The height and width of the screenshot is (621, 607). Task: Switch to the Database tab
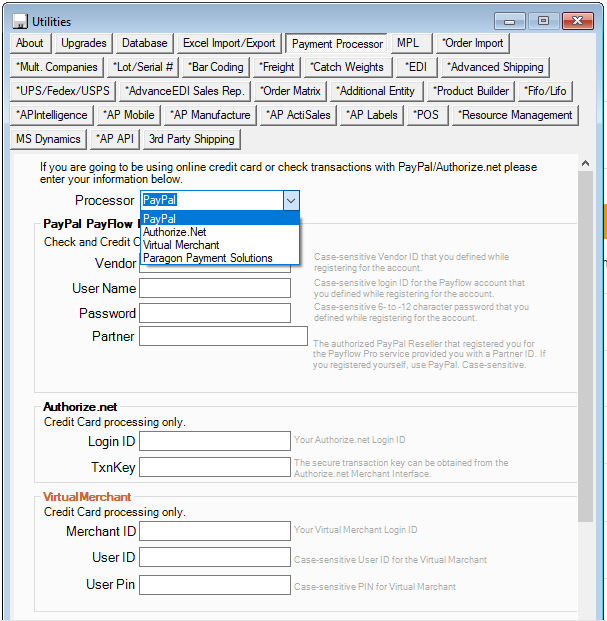pos(145,43)
